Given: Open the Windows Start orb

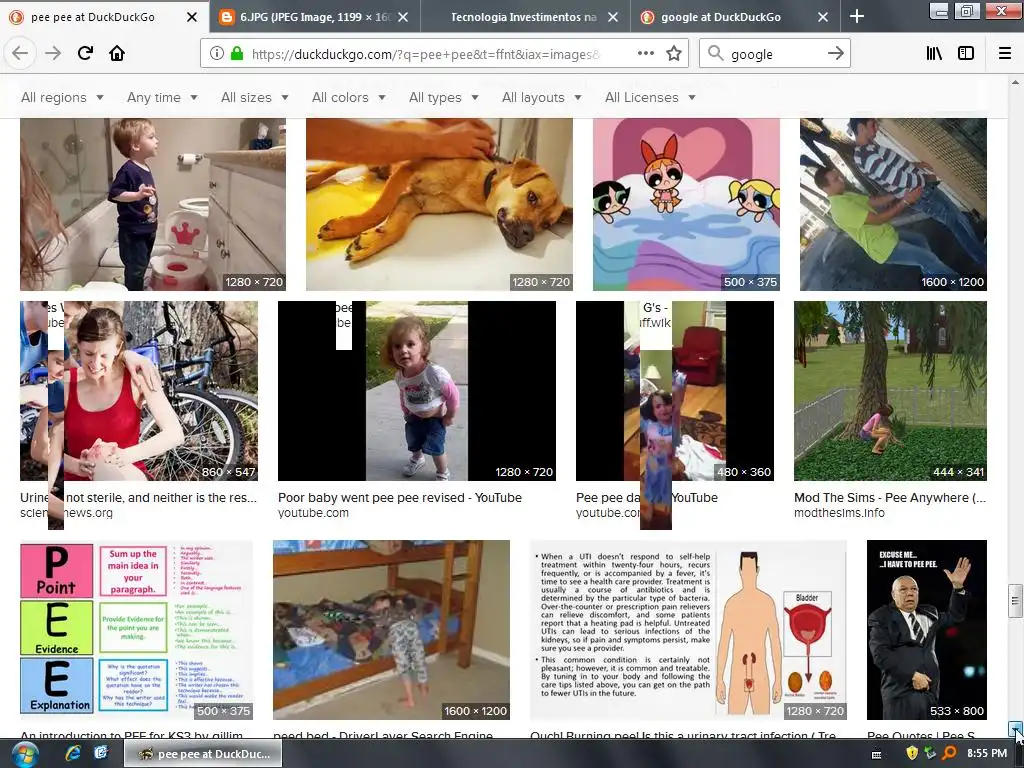Looking at the screenshot, I should coord(24,754).
